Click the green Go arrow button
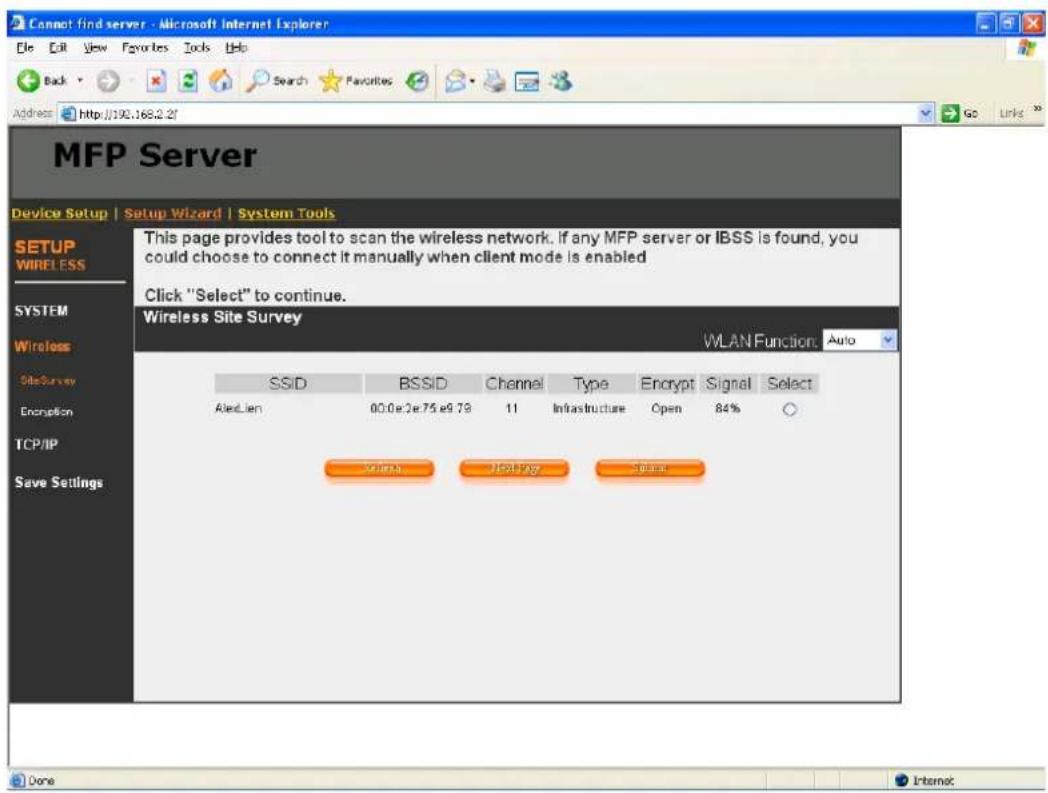The image size is (1048, 793). [960, 113]
